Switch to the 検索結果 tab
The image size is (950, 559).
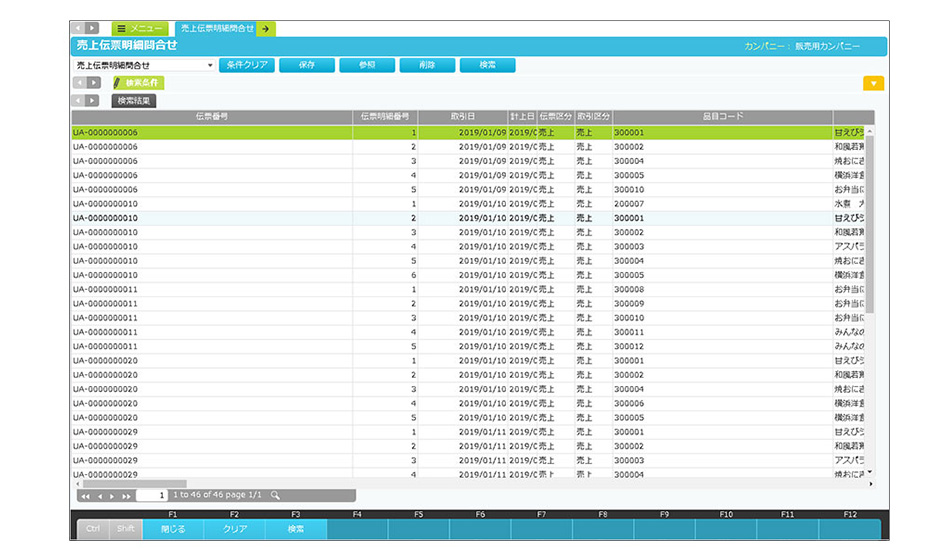coord(133,101)
